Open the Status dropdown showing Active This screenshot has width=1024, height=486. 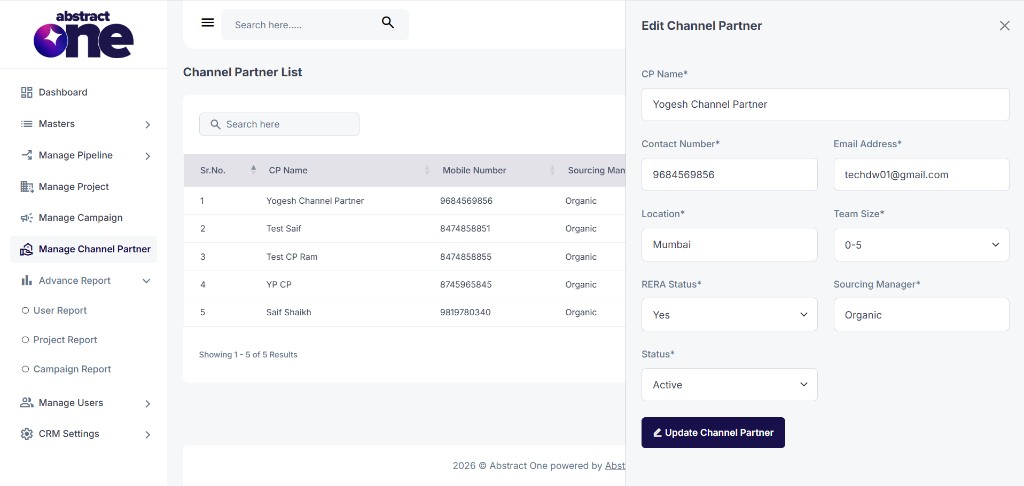coord(729,385)
